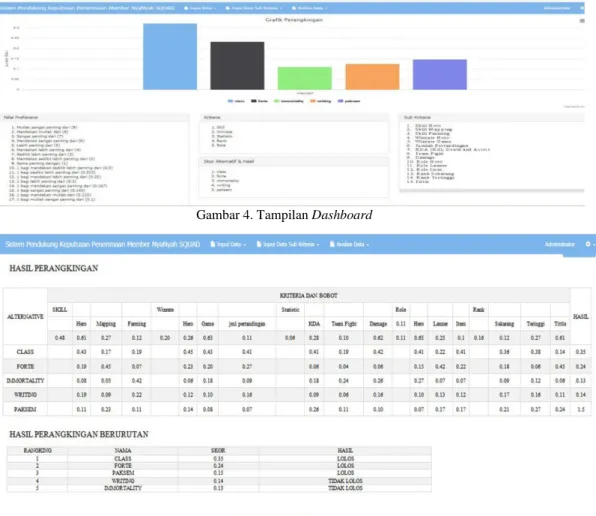Click TIDAK LOLOS in the WRITING row
Viewport: 596px width, 516px height.
click(x=346, y=481)
